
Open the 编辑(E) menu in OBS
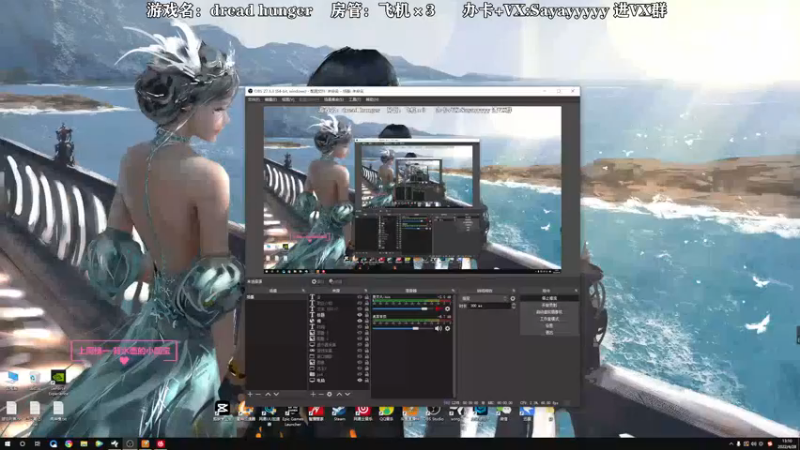pos(270,99)
